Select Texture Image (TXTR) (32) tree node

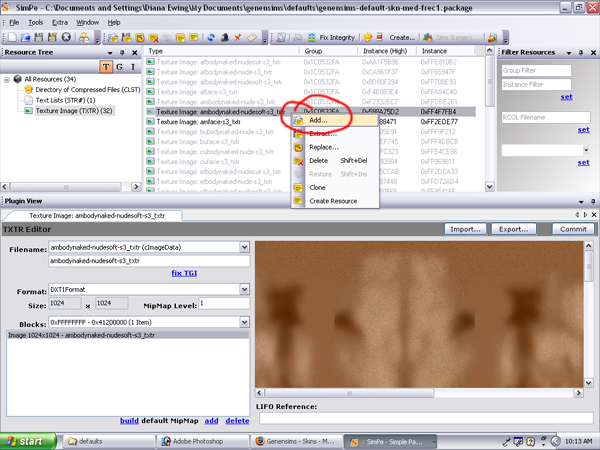point(74,111)
